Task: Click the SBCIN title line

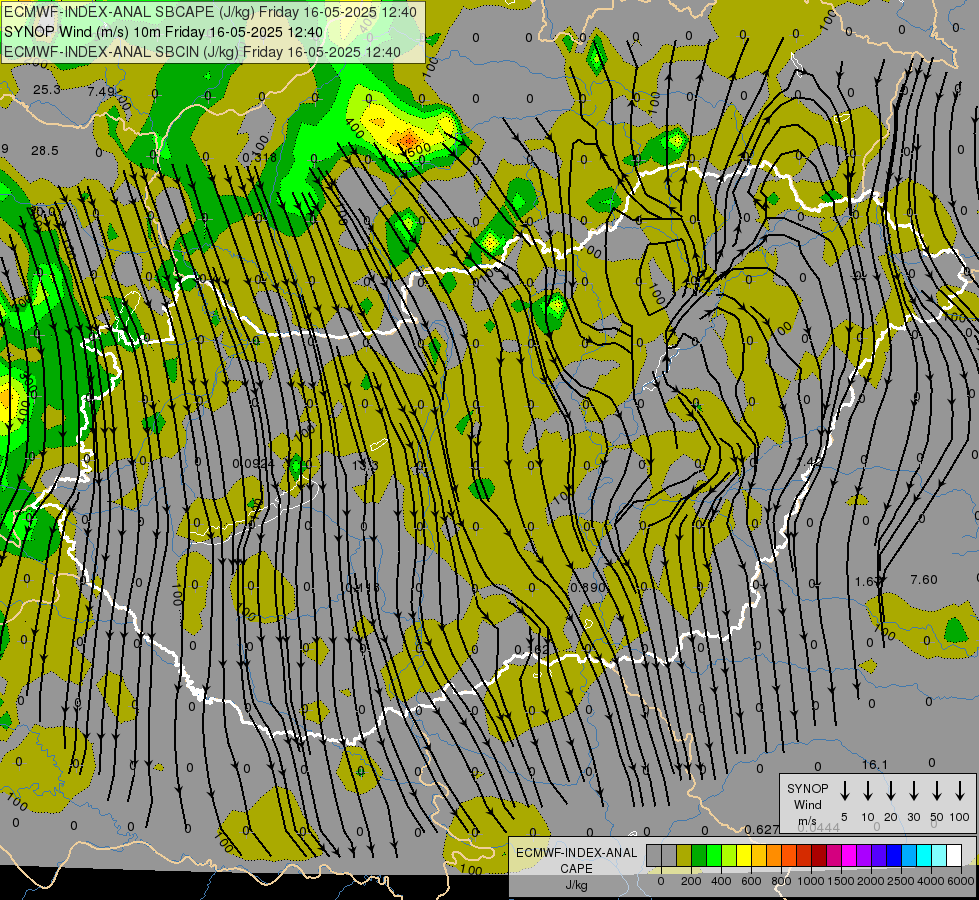Action: coord(202,52)
